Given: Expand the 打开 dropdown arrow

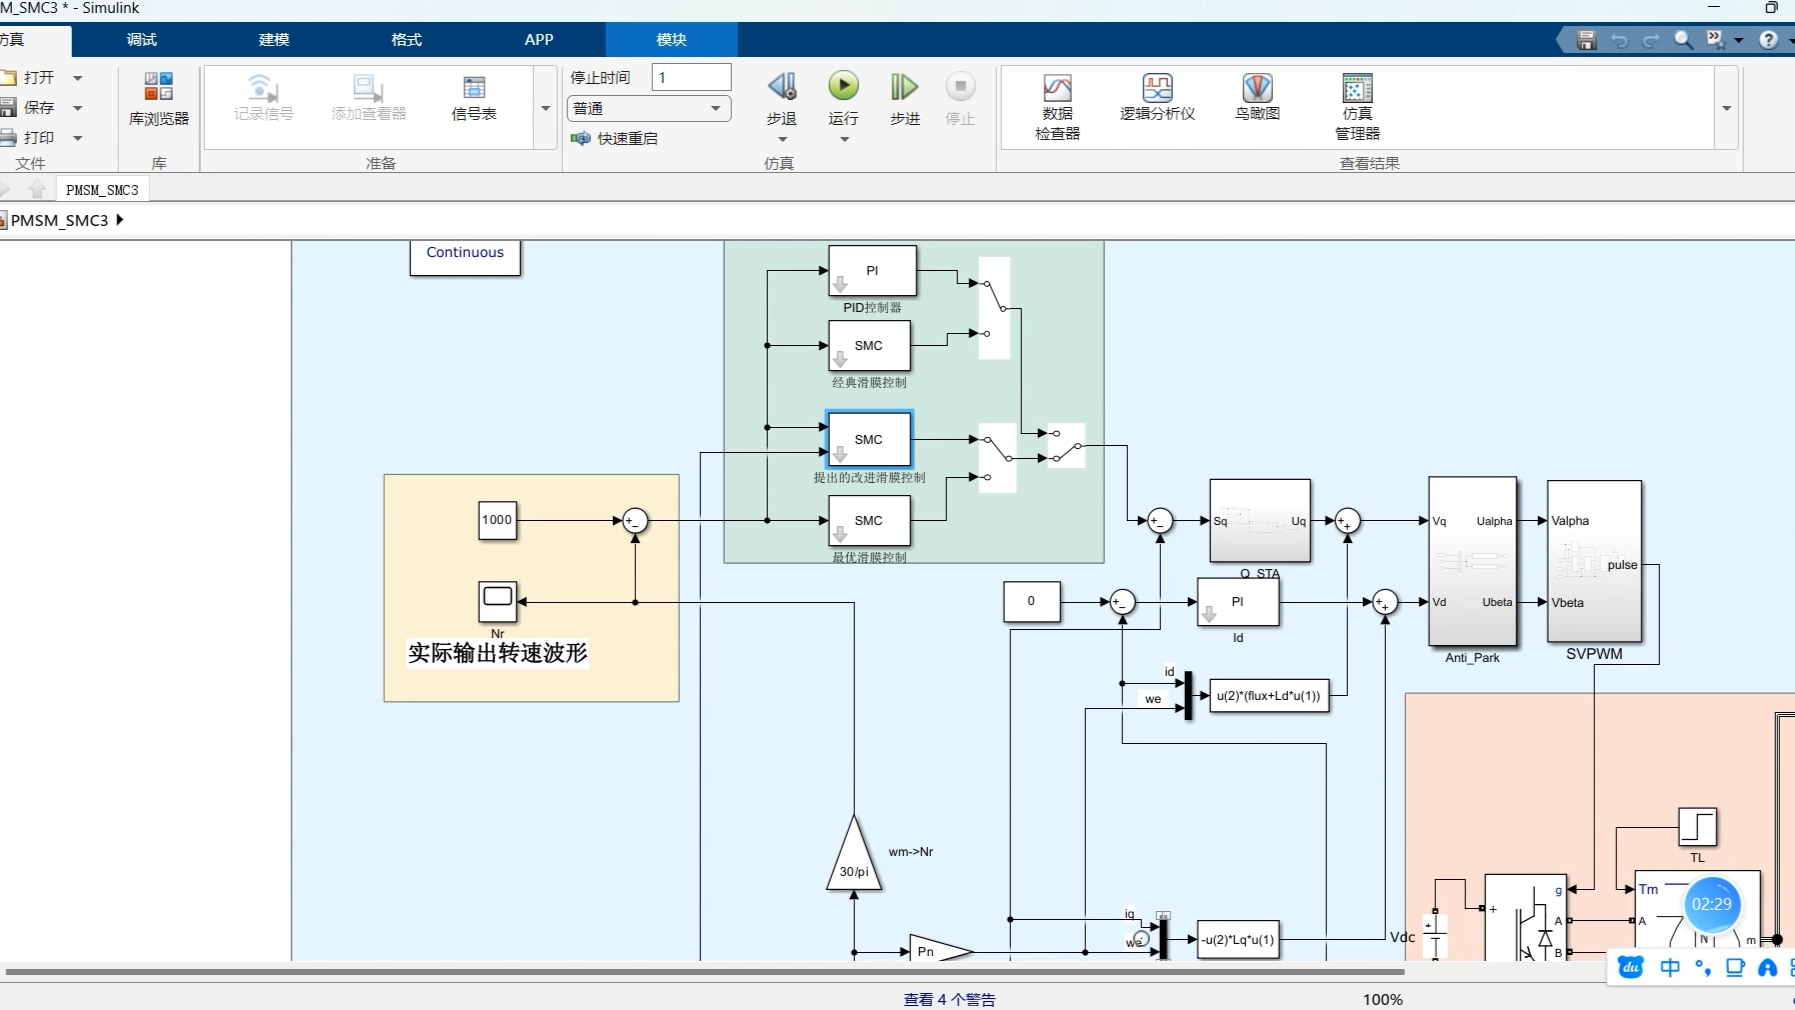Looking at the screenshot, I should click(x=79, y=77).
